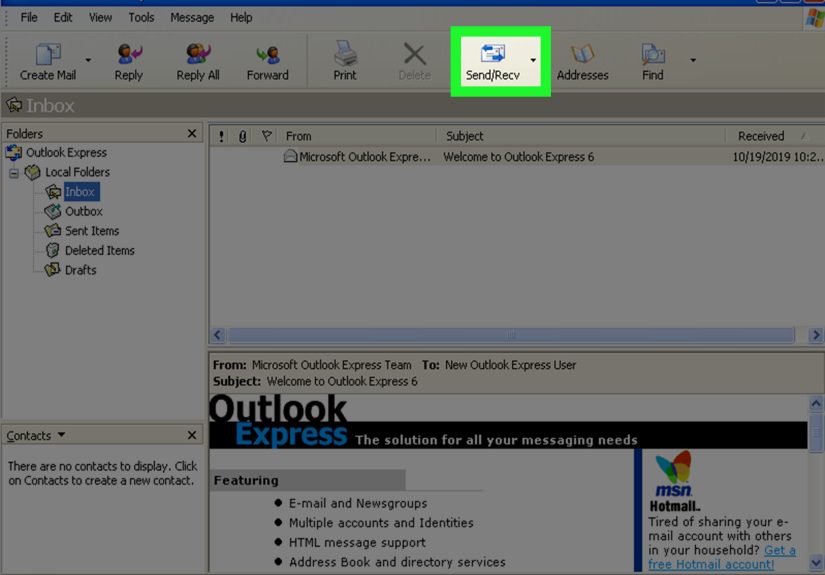Close the Contacts pane
This screenshot has width=825, height=575.
pyautogui.click(x=192, y=435)
